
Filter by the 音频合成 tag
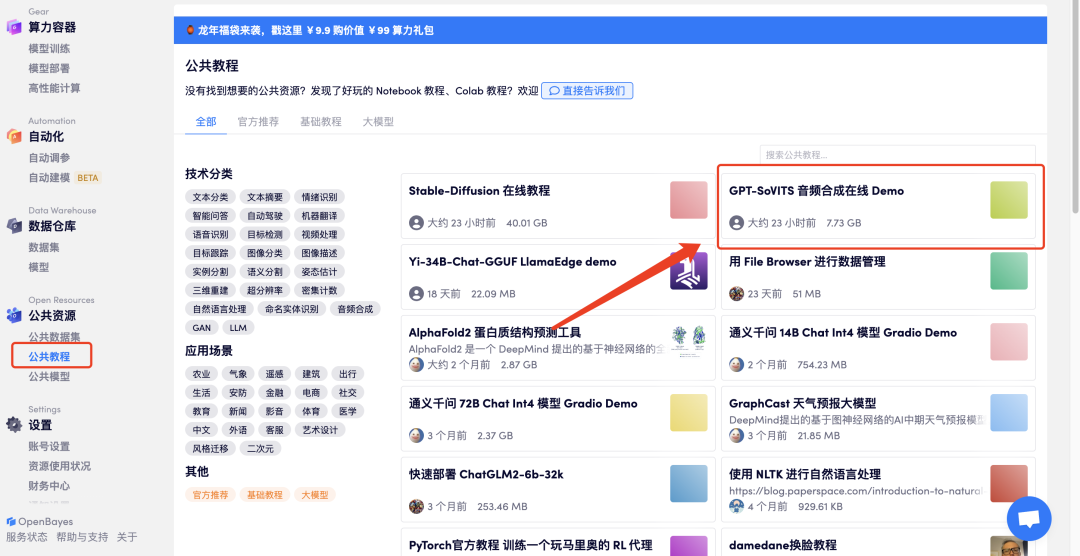pyautogui.click(x=355, y=309)
